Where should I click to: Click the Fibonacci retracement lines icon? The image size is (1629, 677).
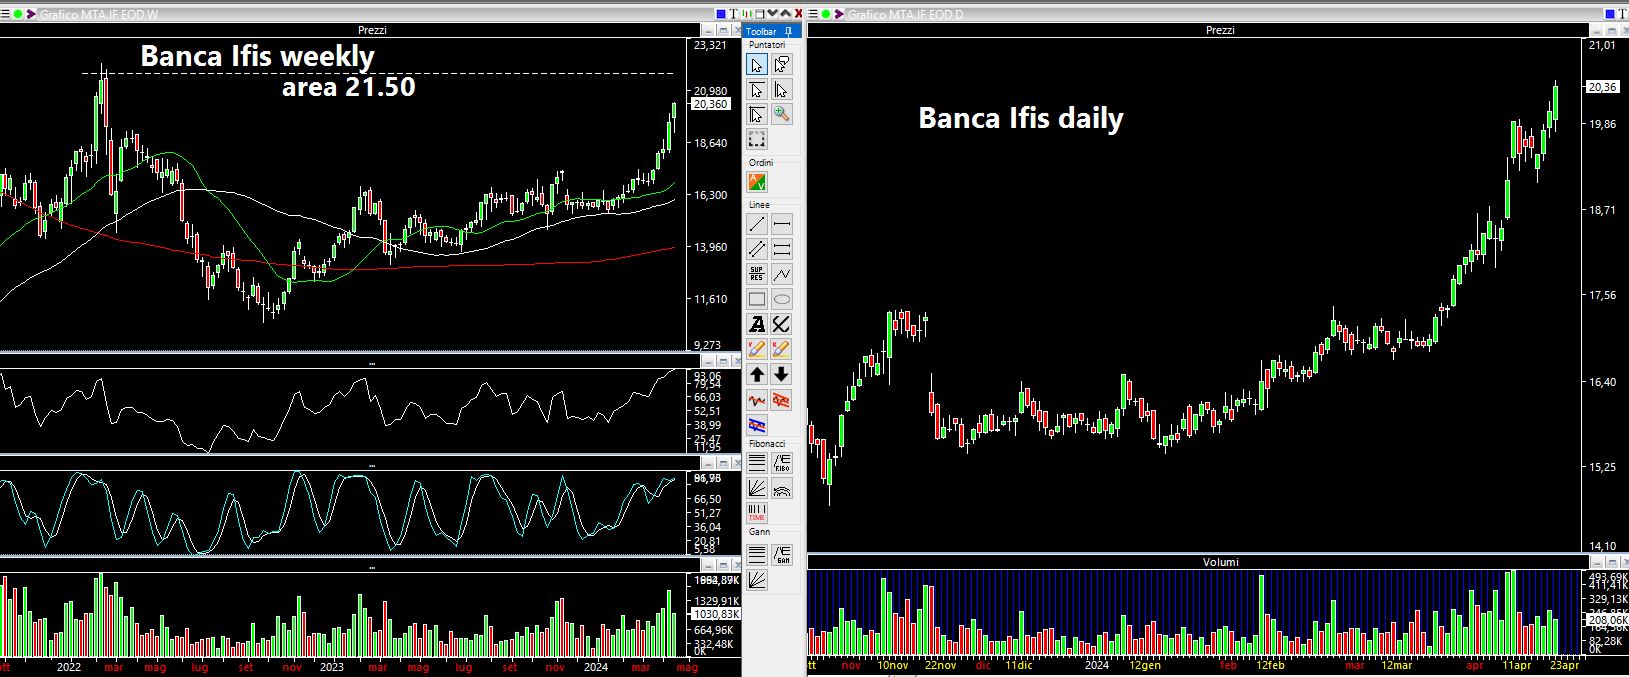pyautogui.click(x=757, y=463)
